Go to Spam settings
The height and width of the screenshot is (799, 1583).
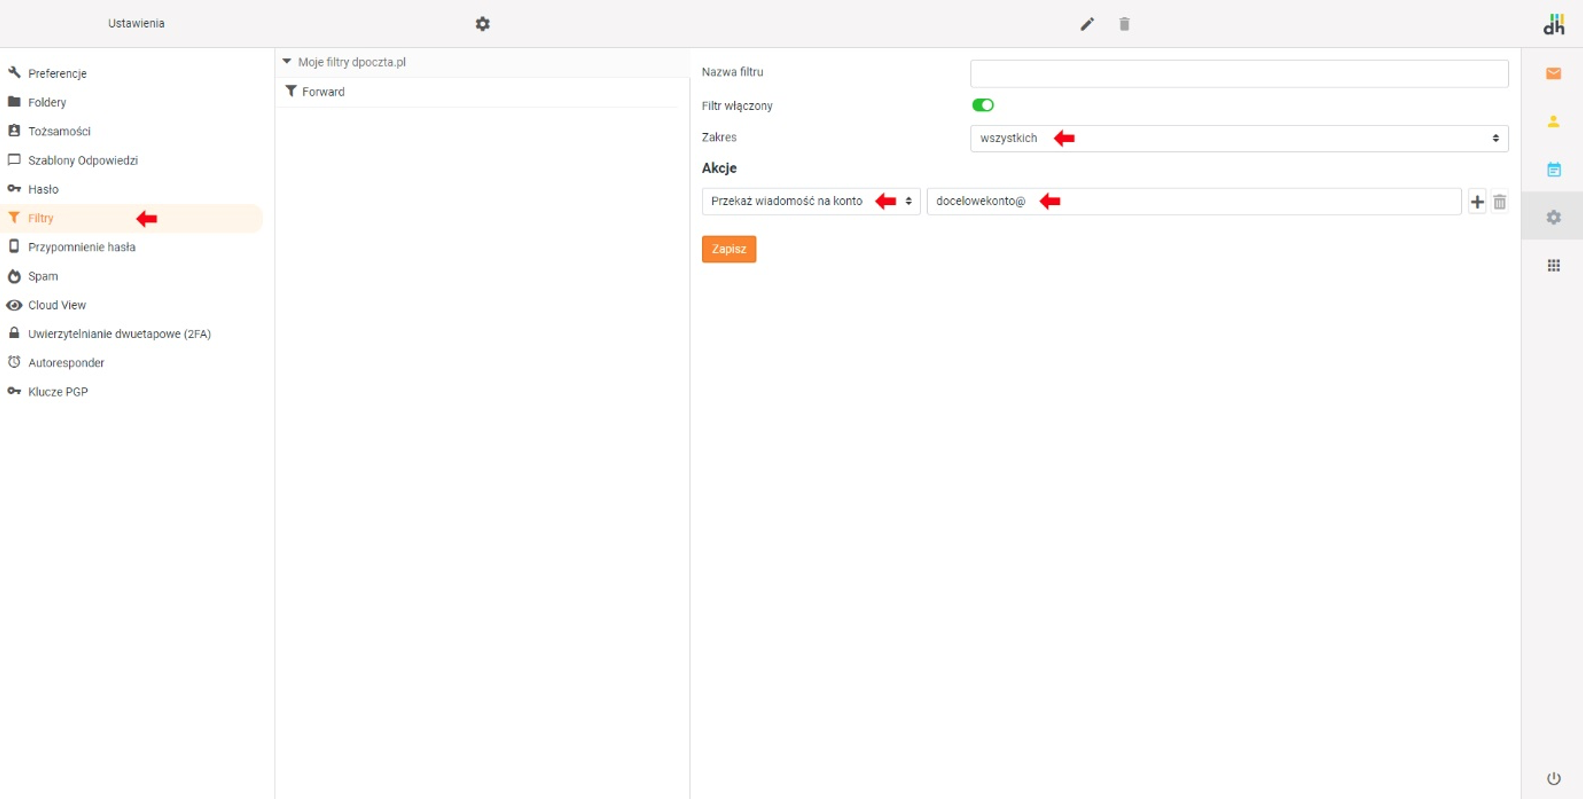pos(43,276)
